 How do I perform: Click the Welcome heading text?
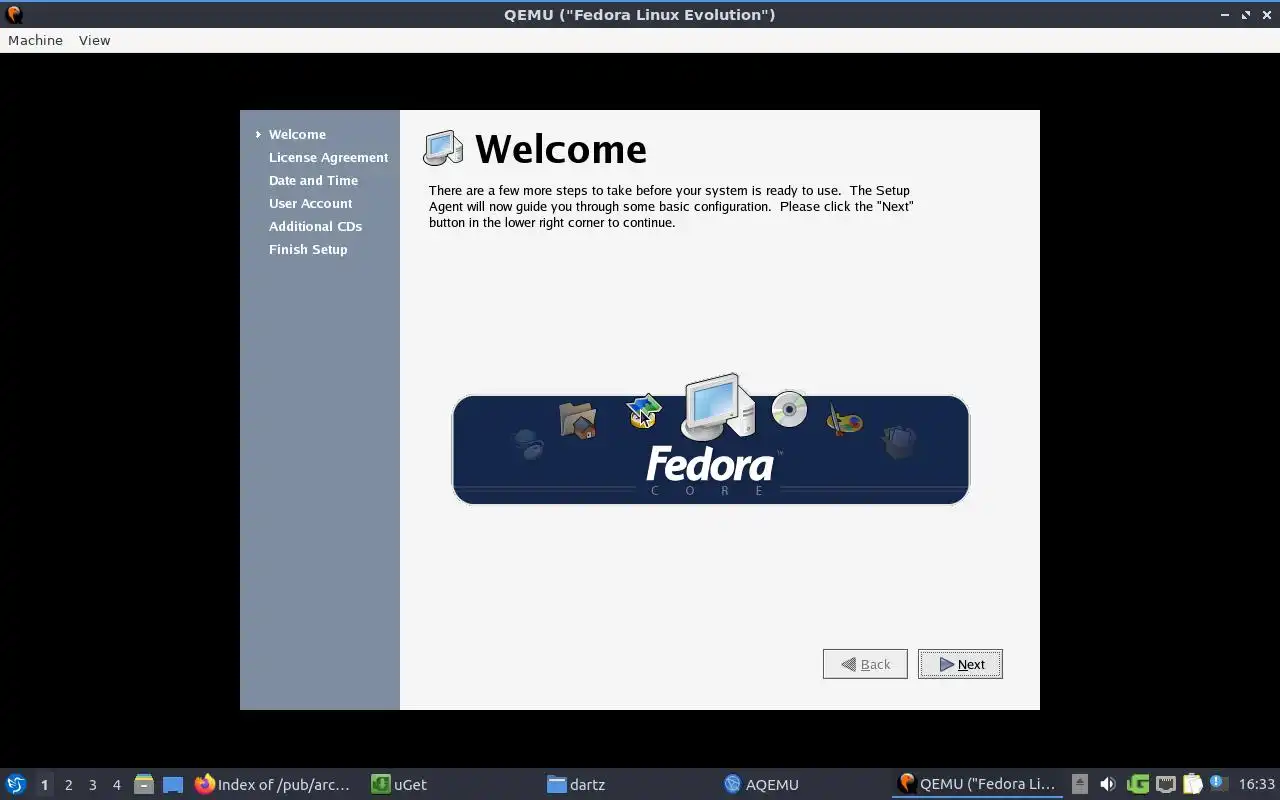pos(560,149)
